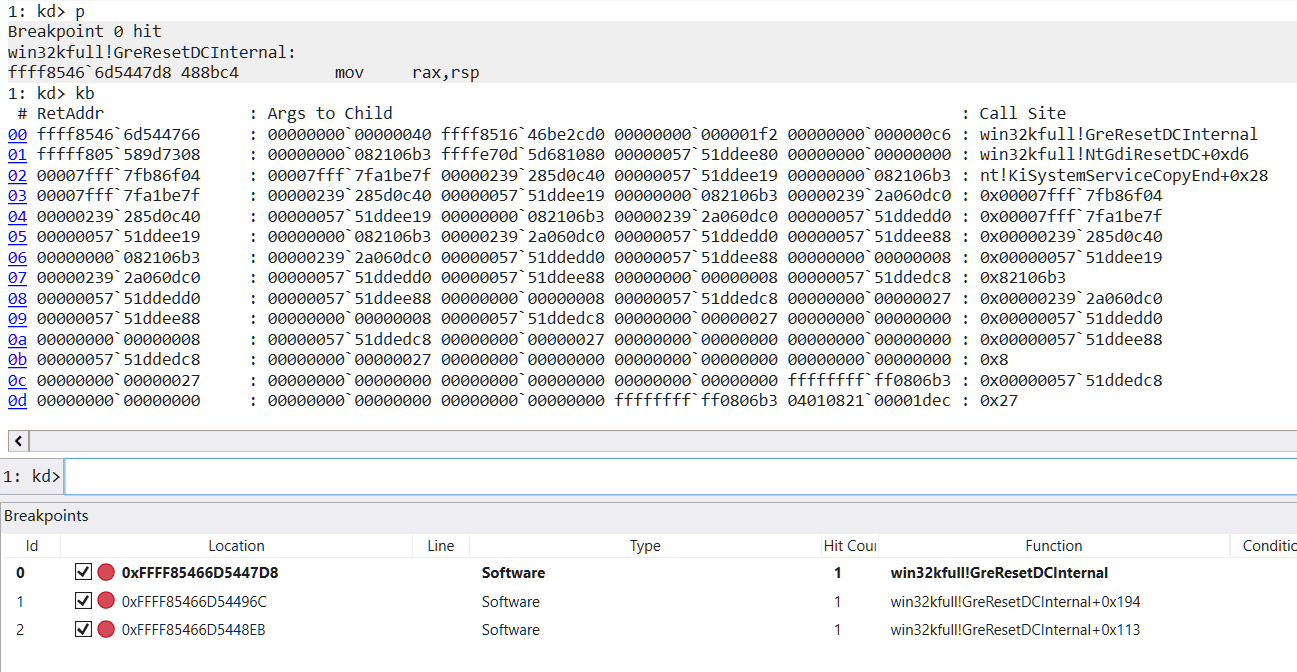
Task: Click call site win32kfull!NtGdiResetDC+0xd6
Action: coord(1114,155)
